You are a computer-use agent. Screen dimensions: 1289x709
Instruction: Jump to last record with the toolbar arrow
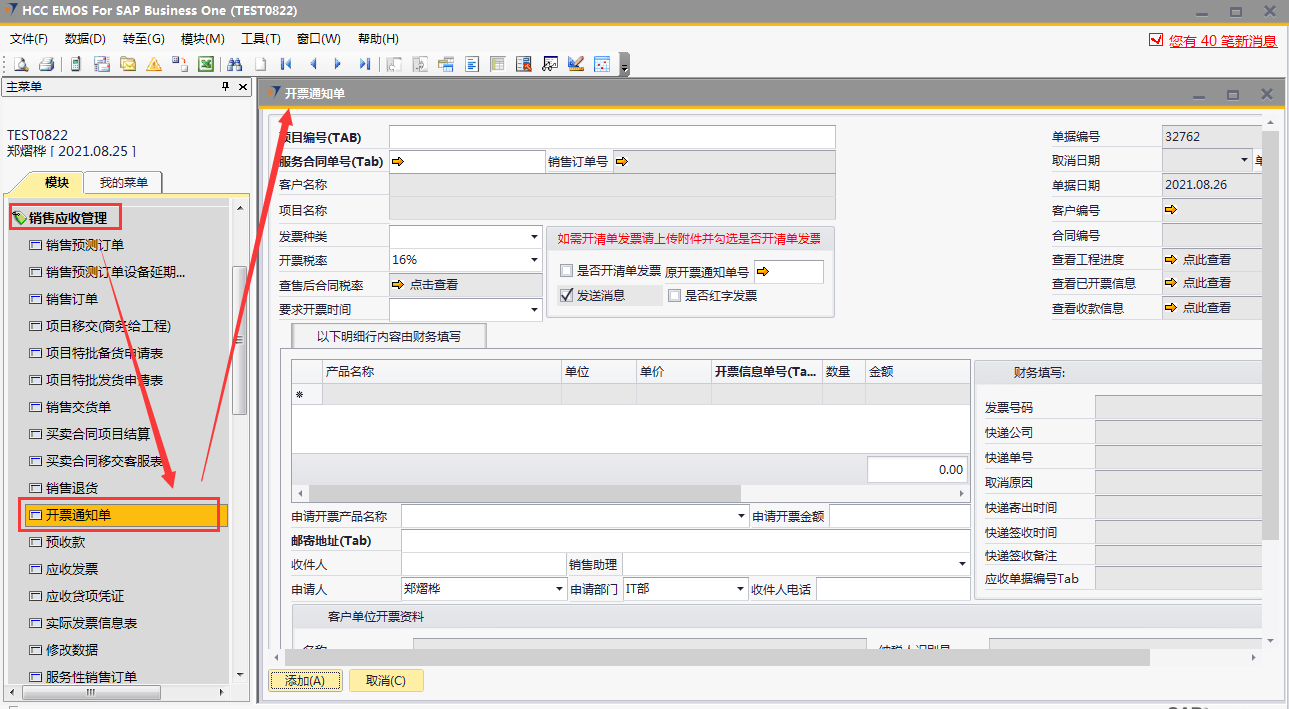click(x=364, y=64)
